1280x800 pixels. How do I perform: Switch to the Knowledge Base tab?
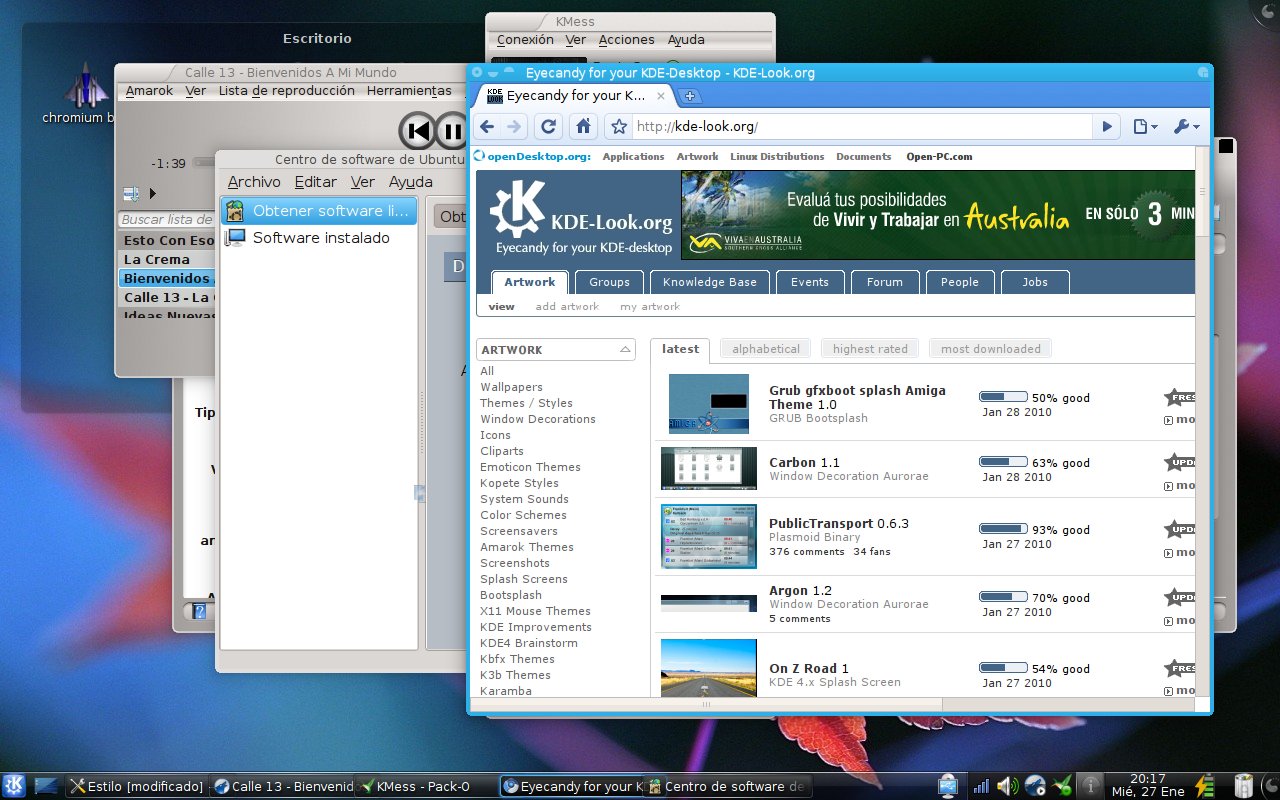click(709, 282)
